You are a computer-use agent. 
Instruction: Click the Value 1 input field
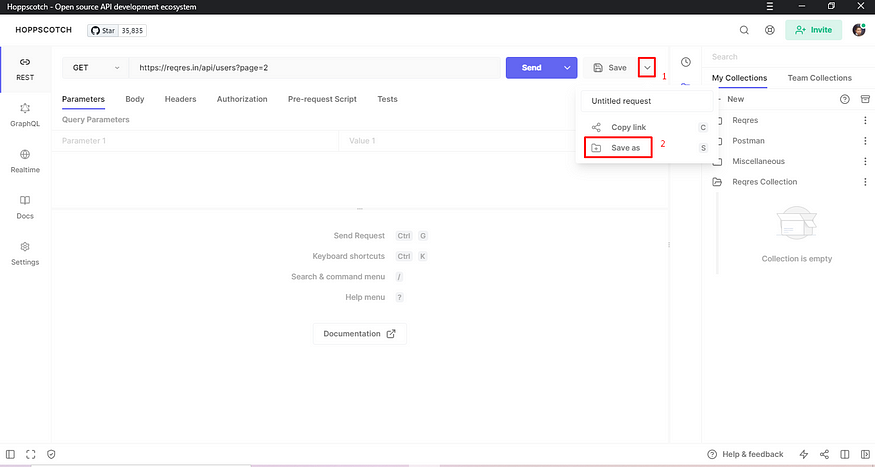[458, 141]
